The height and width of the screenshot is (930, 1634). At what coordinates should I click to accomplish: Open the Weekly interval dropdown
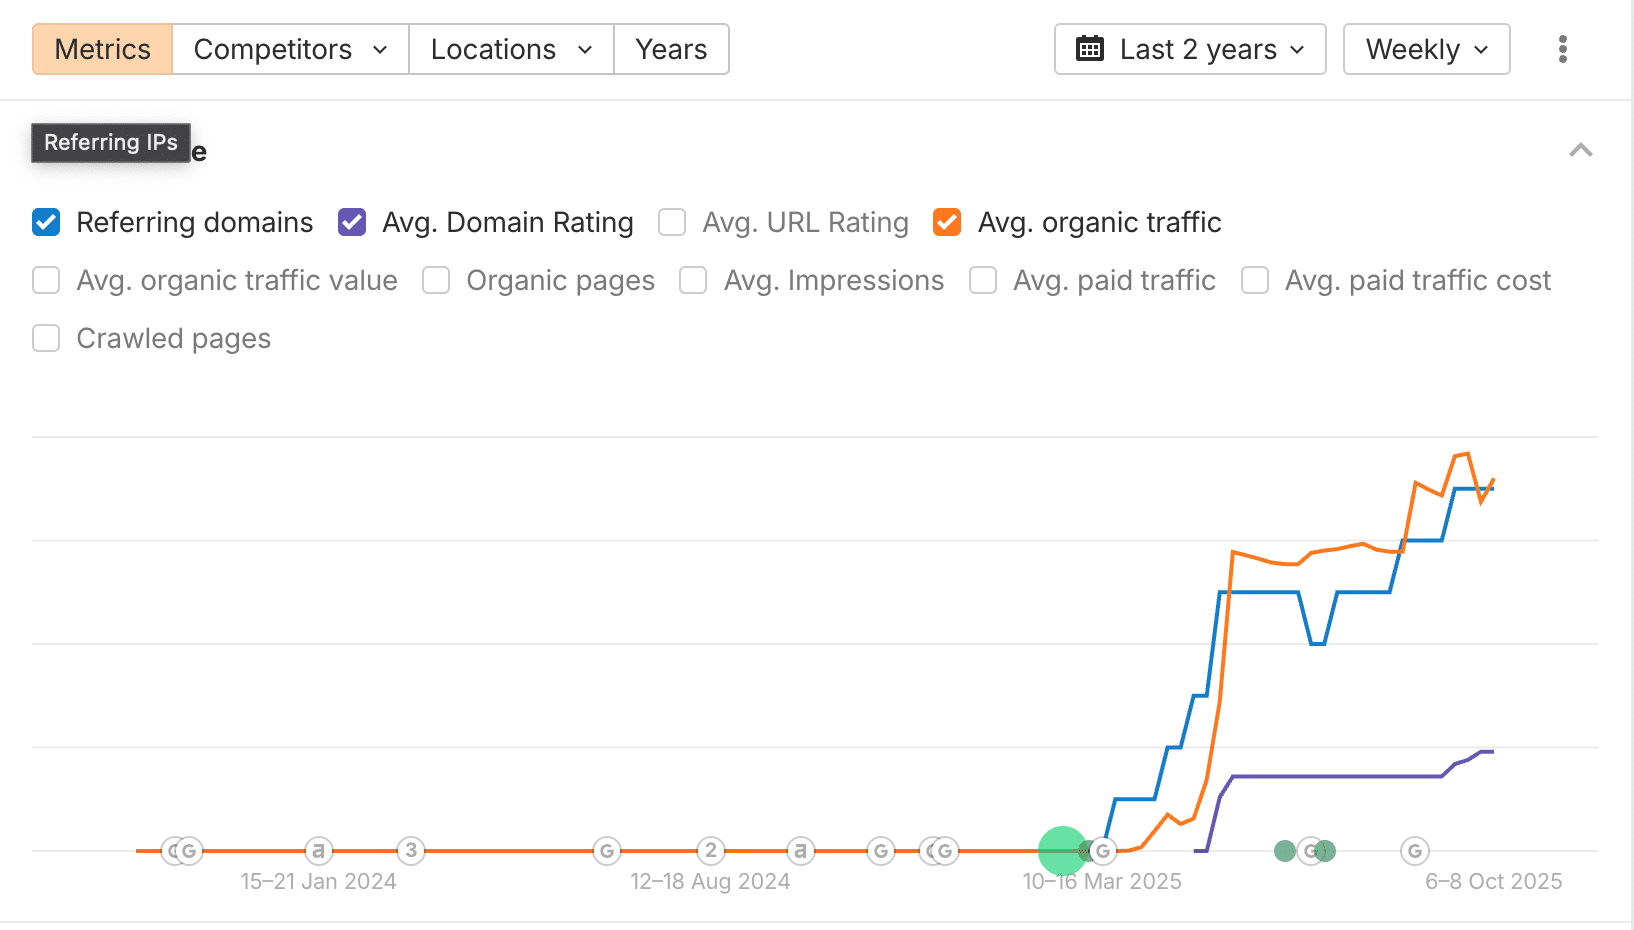pos(1426,49)
